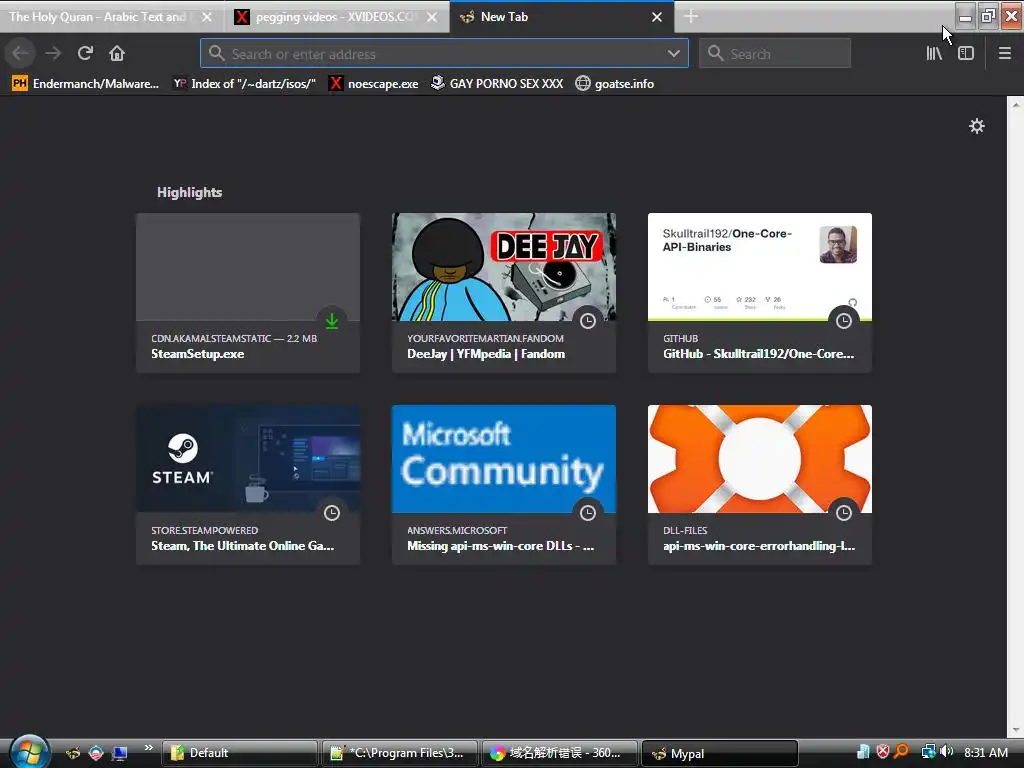Expand the address bar history dropdown arrow
The height and width of the screenshot is (768, 1024).
click(674, 54)
